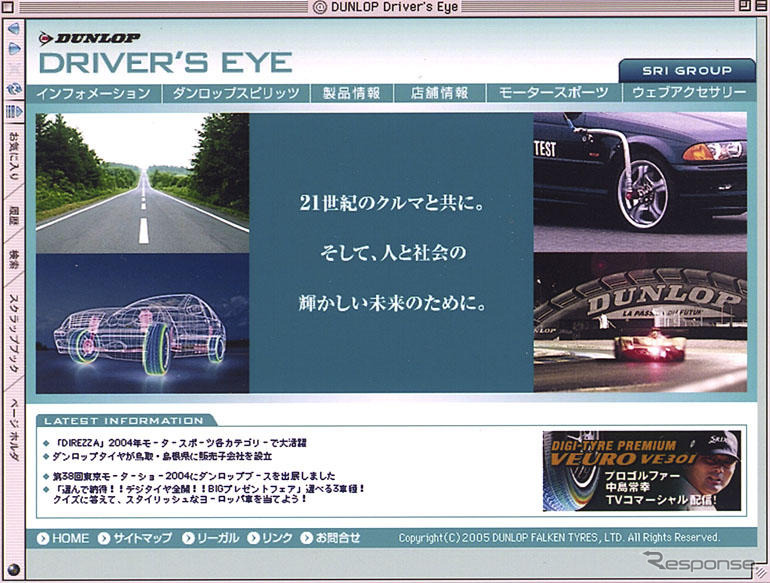Image resolution: width=770 pixels, height=583 pixels.
Task: Click the arrow icon beside リーガル
Action: (x=189, y=538)
